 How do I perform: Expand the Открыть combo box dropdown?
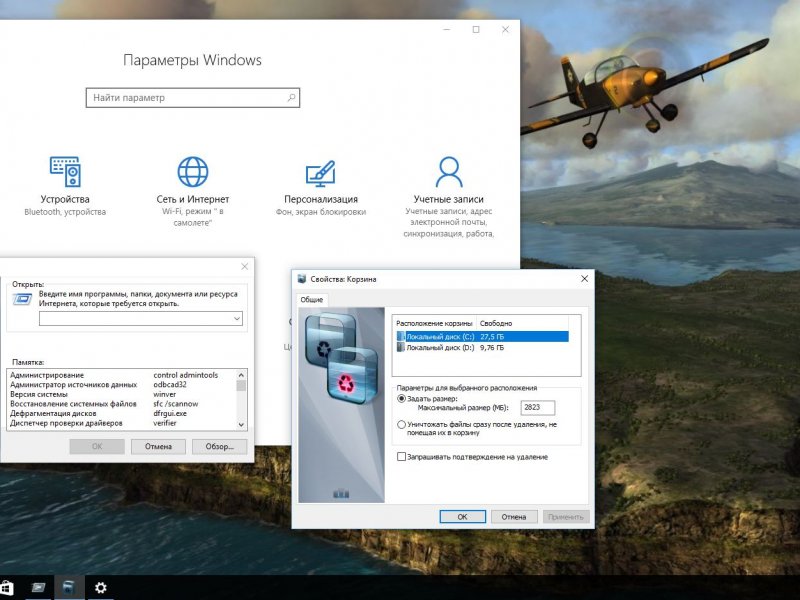237,319
